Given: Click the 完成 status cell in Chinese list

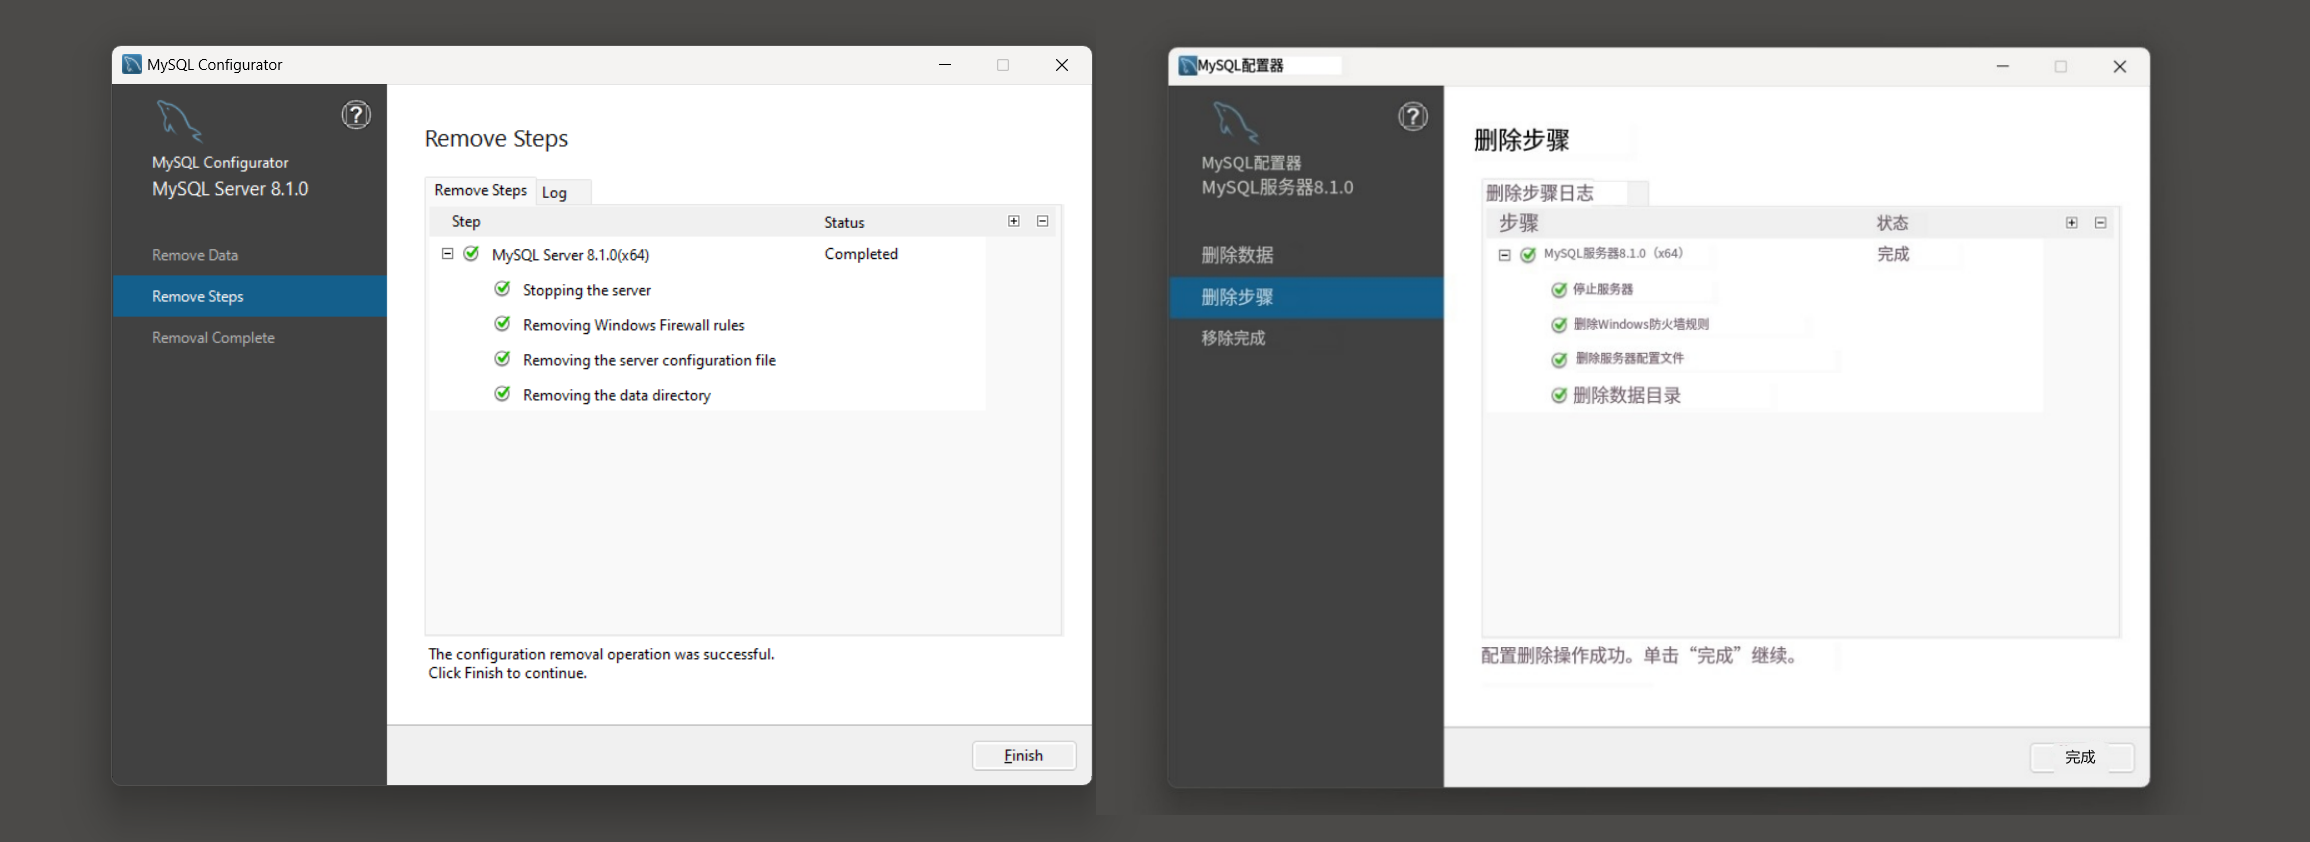Looking at the screenshot, I should pyautogui.click(x=1893, y=254).
